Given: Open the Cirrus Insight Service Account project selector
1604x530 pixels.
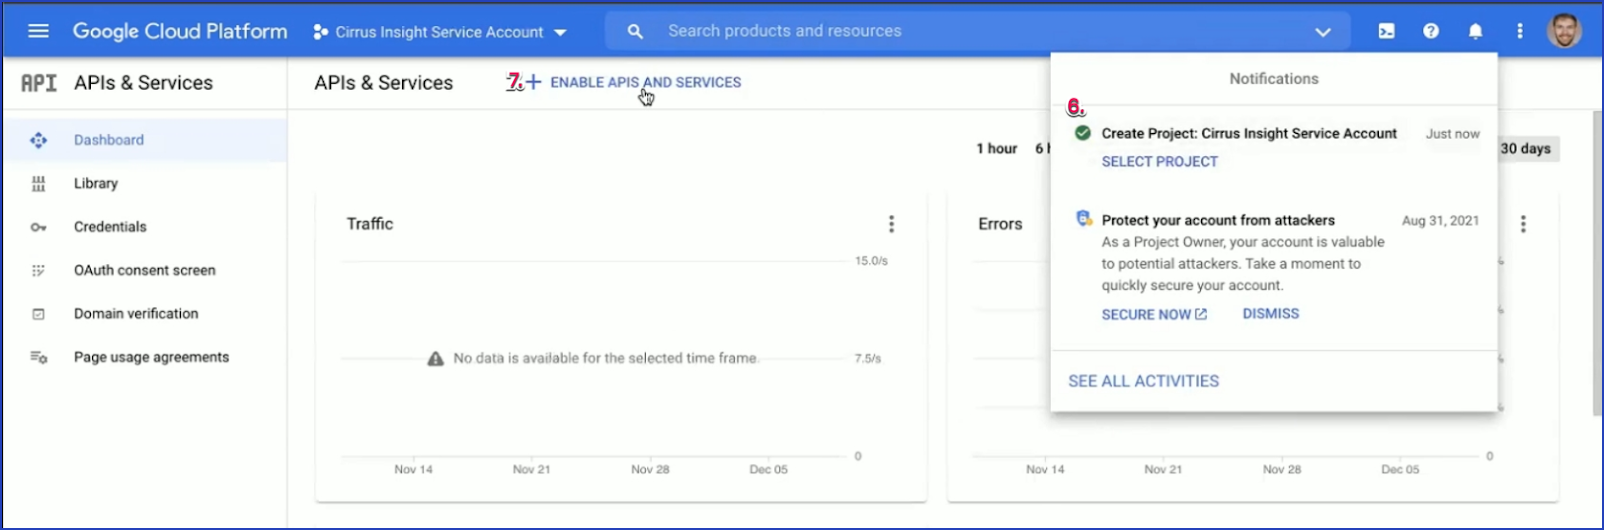Looking at the screenshot, I should [440, 32].
